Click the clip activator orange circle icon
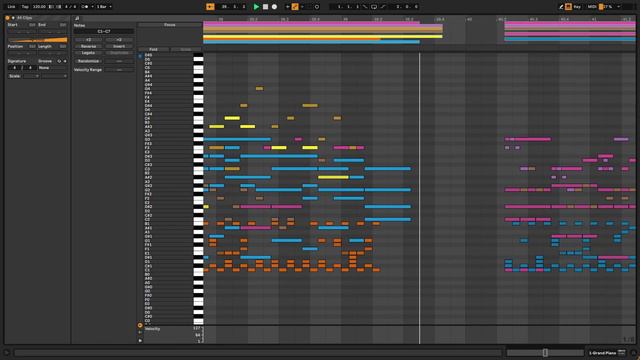This screenshot has width=640, height=360. [7, 18]
